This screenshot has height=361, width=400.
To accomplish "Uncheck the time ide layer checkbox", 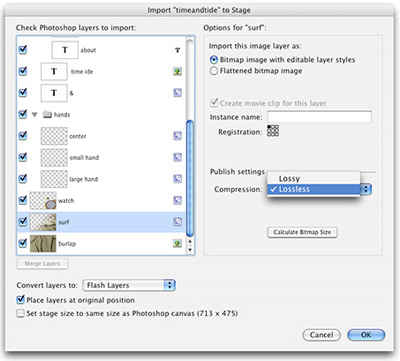I will pyautogui.click(x=23, y=71).
